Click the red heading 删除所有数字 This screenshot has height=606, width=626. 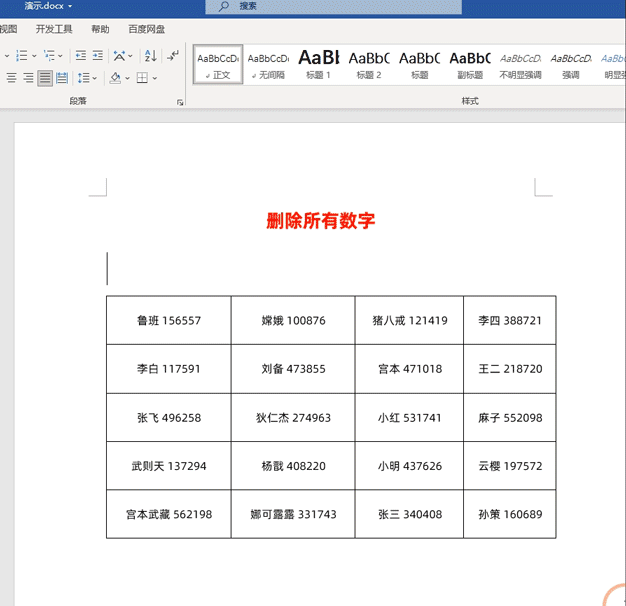click(x=321, y=220)
